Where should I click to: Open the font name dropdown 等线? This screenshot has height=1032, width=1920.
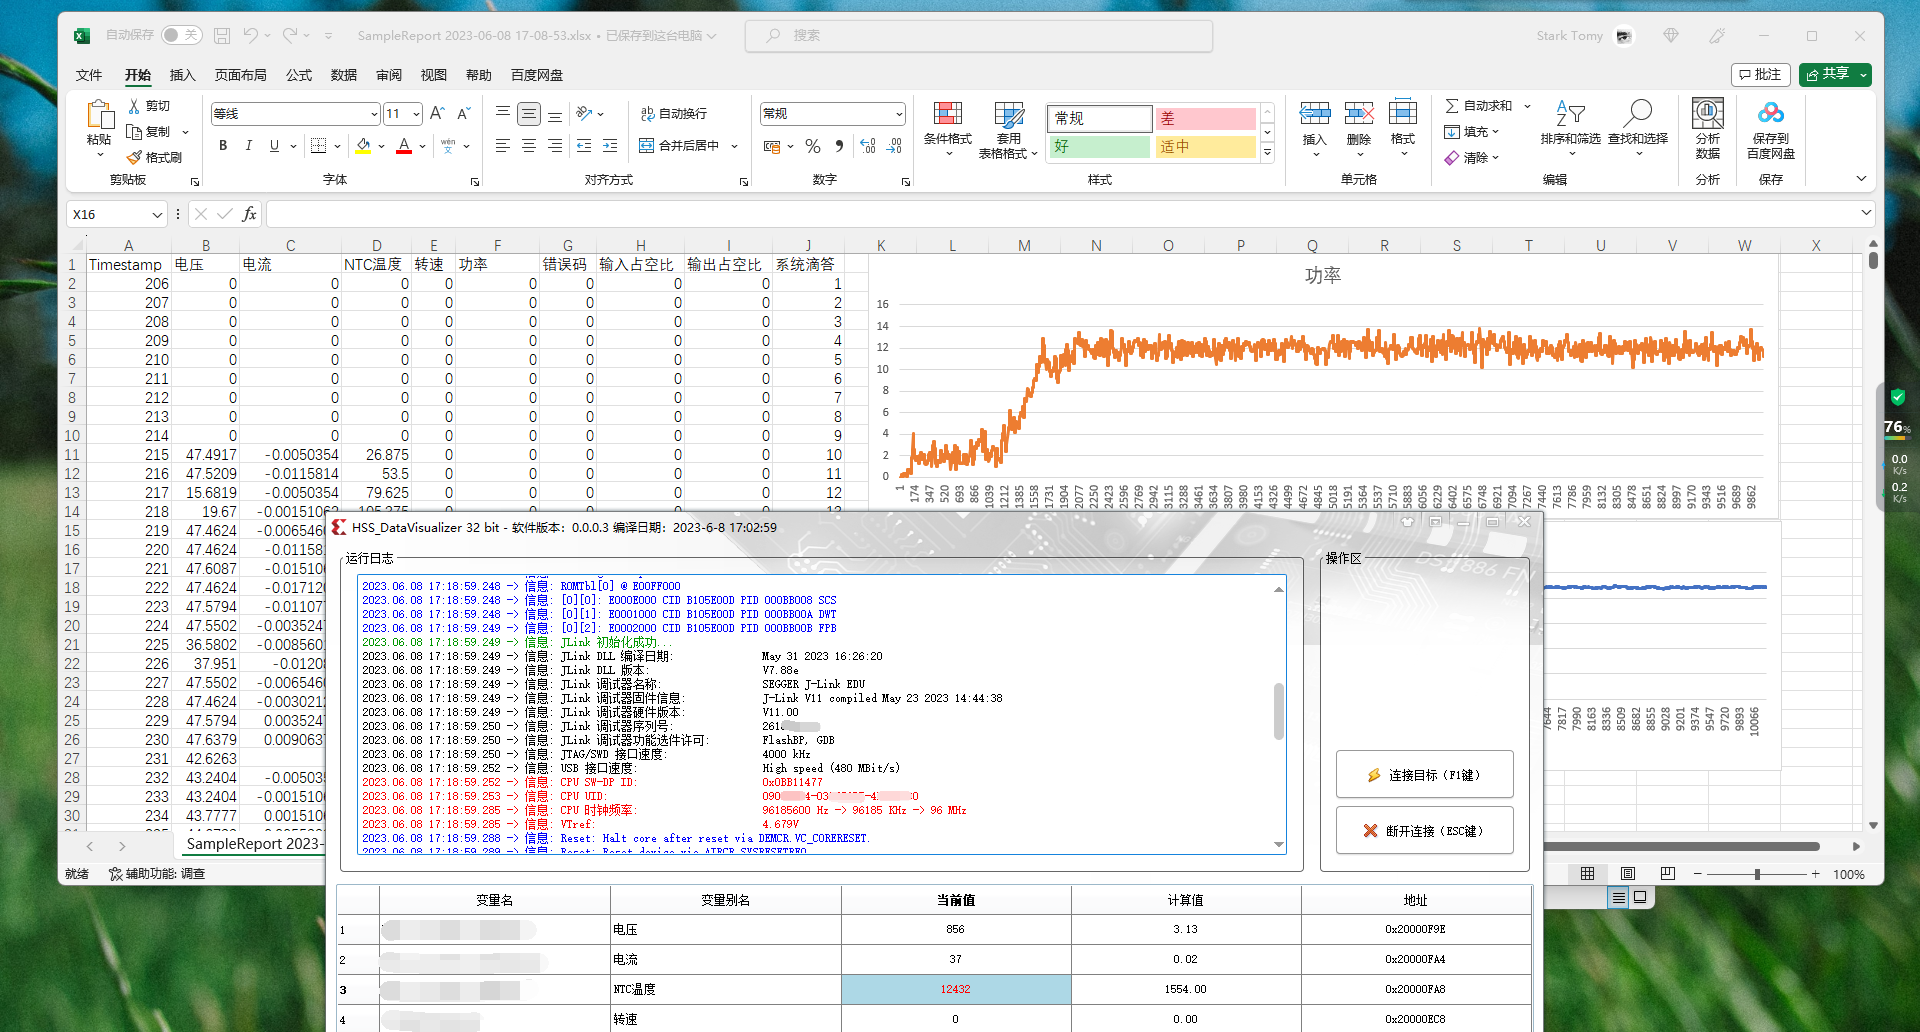tap(374, 114)
